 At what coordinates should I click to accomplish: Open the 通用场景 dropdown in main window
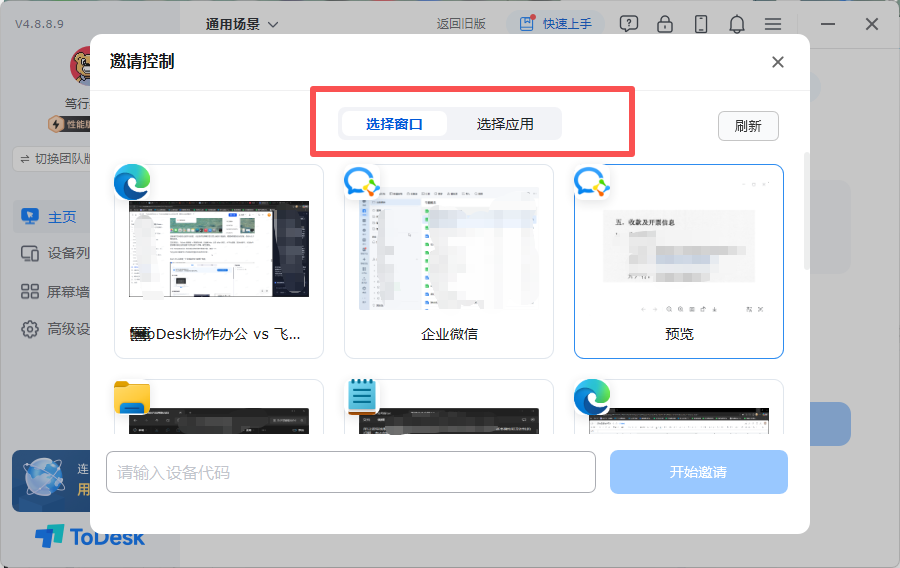(x=242, y=24)
